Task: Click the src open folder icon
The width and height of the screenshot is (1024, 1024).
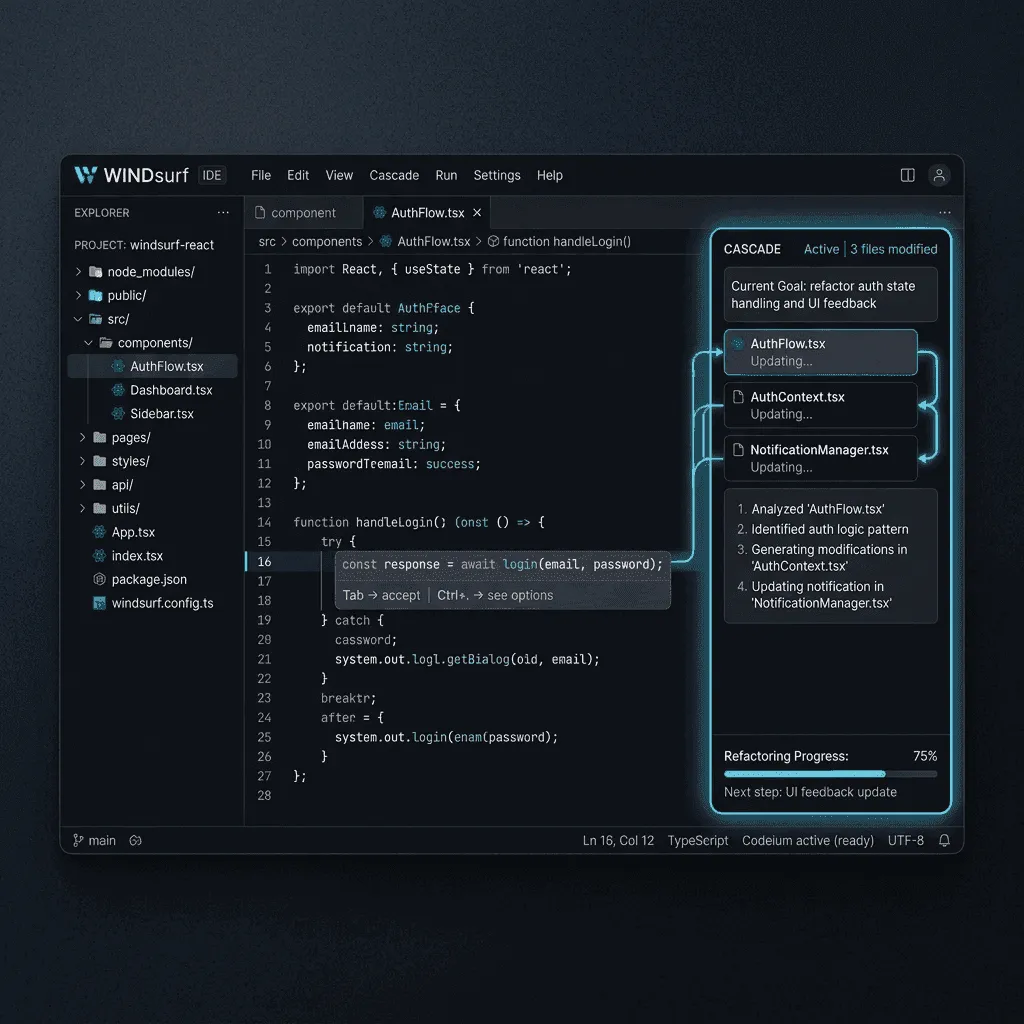Action: tap(95, 319)
